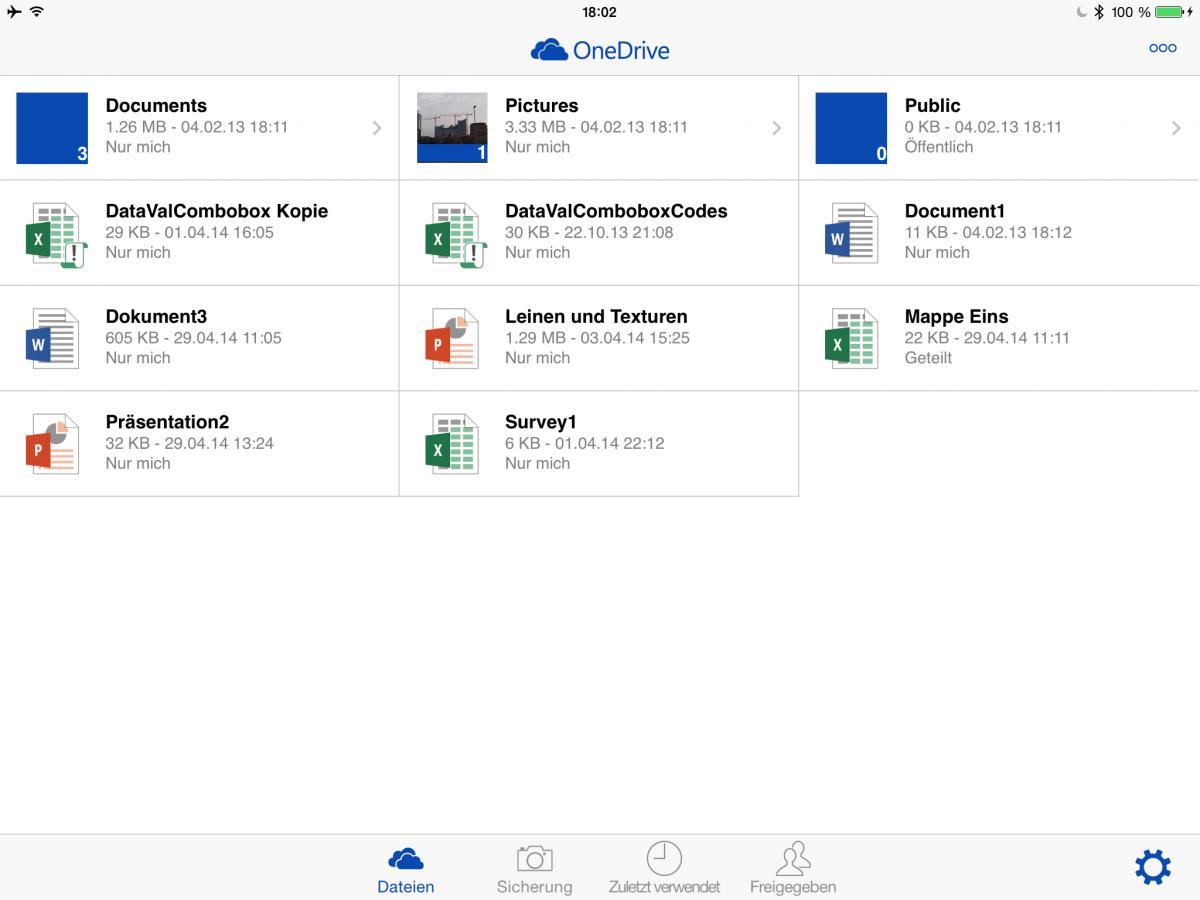This screenshot has width=1200, height=900.
Task: Select the 'Public' folder name
Action: pos(932,105)
